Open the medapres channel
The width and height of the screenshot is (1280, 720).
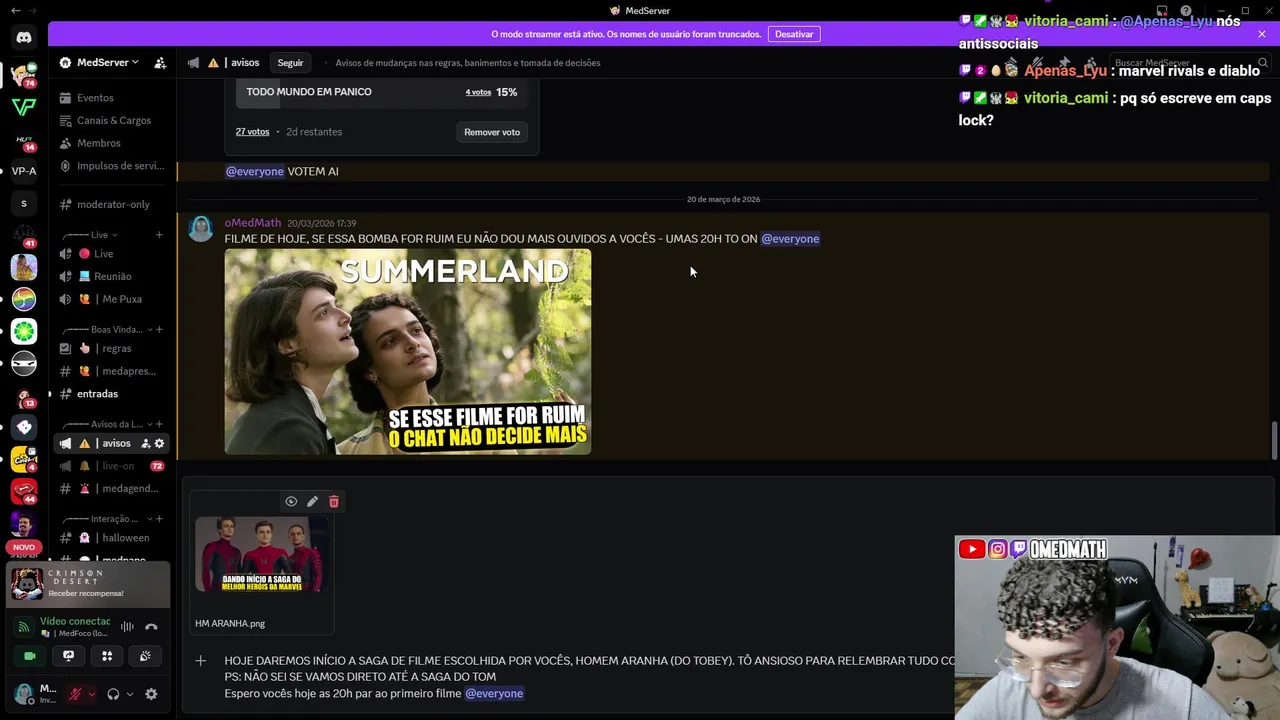tap(110, 371)
